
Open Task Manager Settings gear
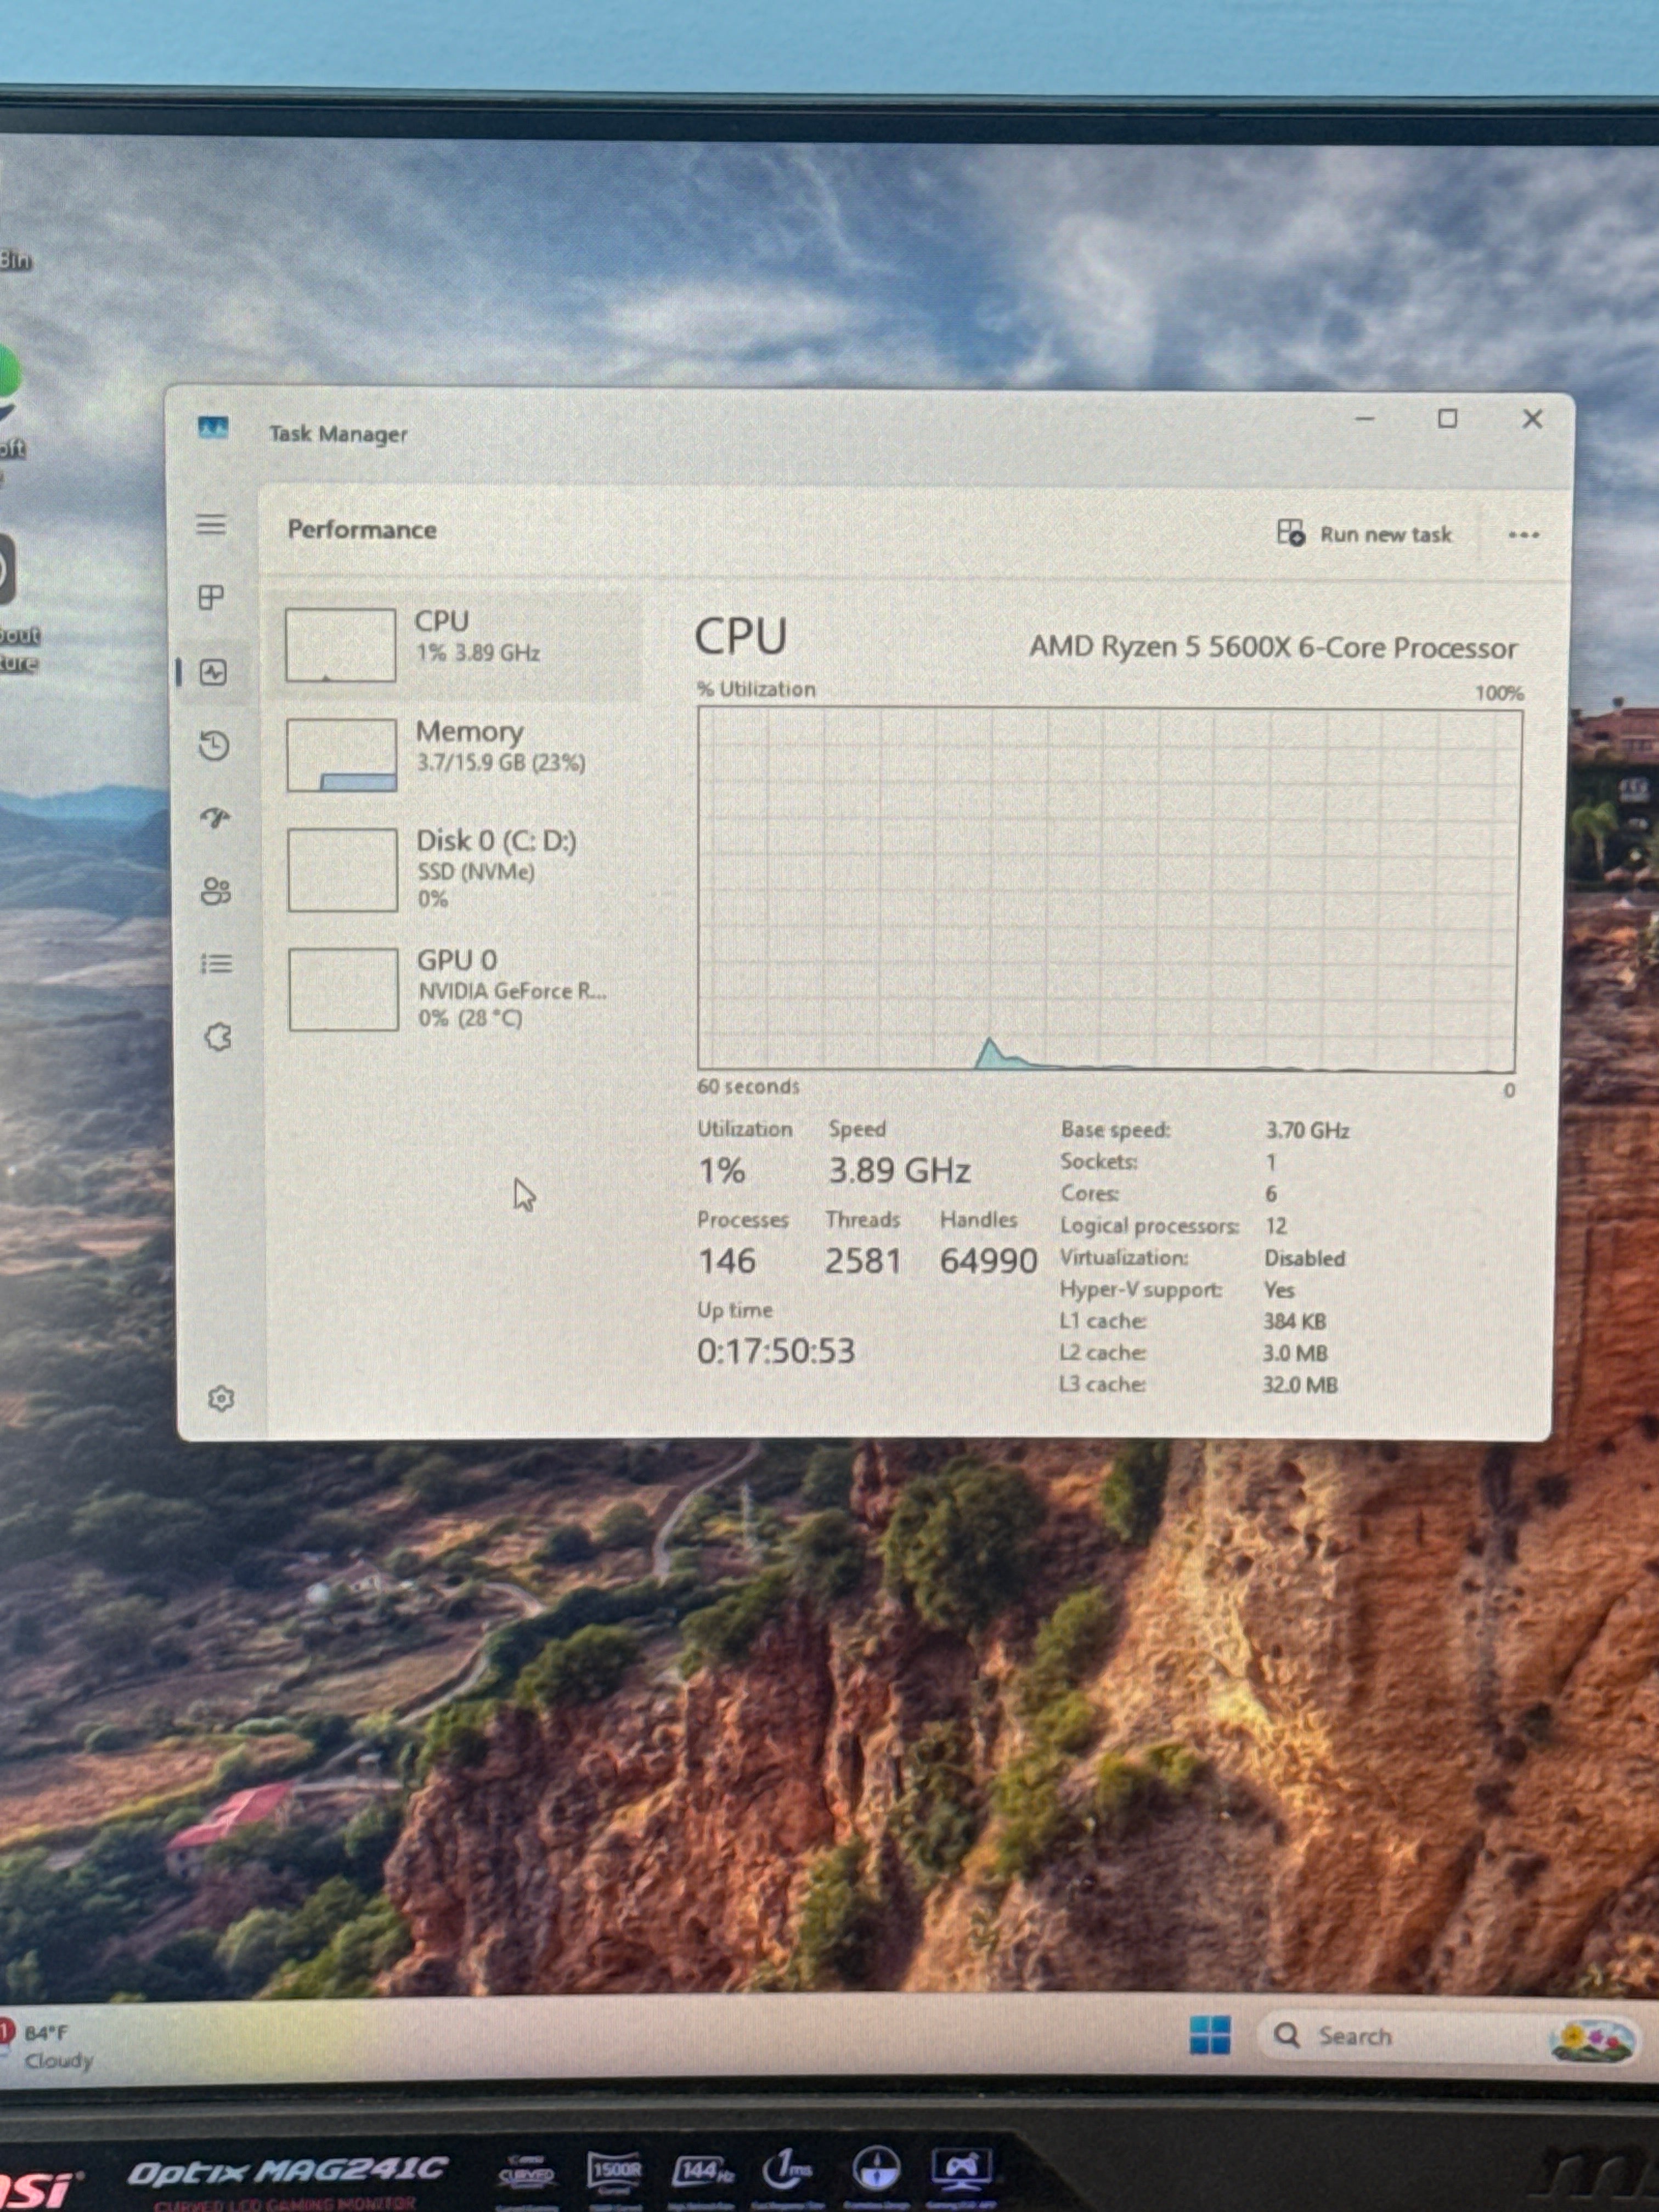pyautogui.click(x=221, y=1398)
